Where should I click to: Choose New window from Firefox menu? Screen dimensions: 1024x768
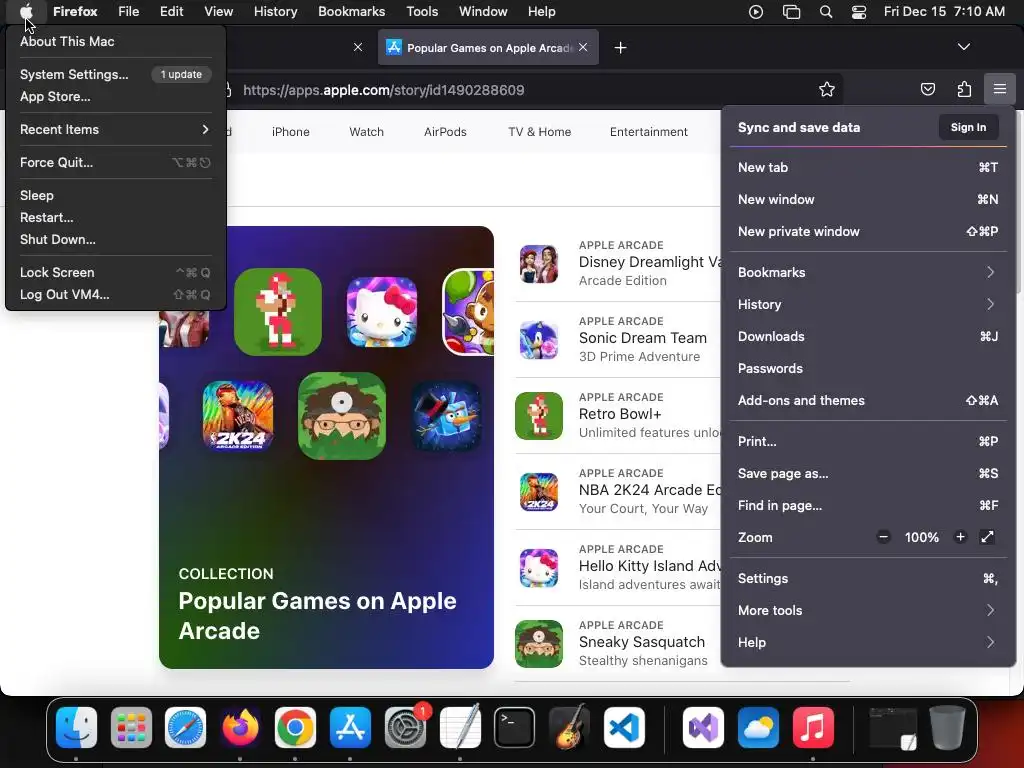click(x=868, y=199)
